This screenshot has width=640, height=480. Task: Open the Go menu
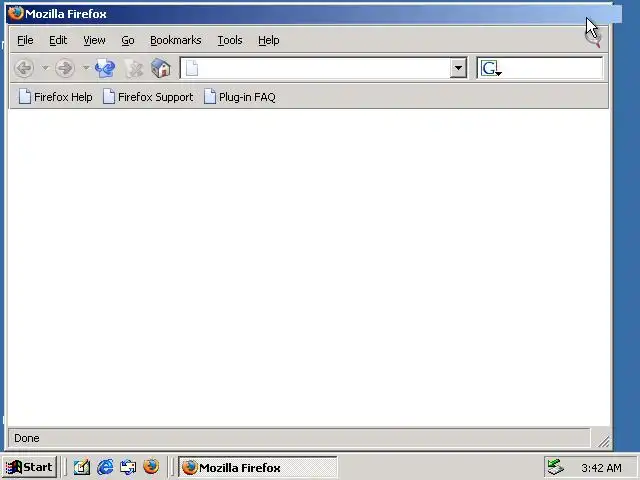[128, 40]
